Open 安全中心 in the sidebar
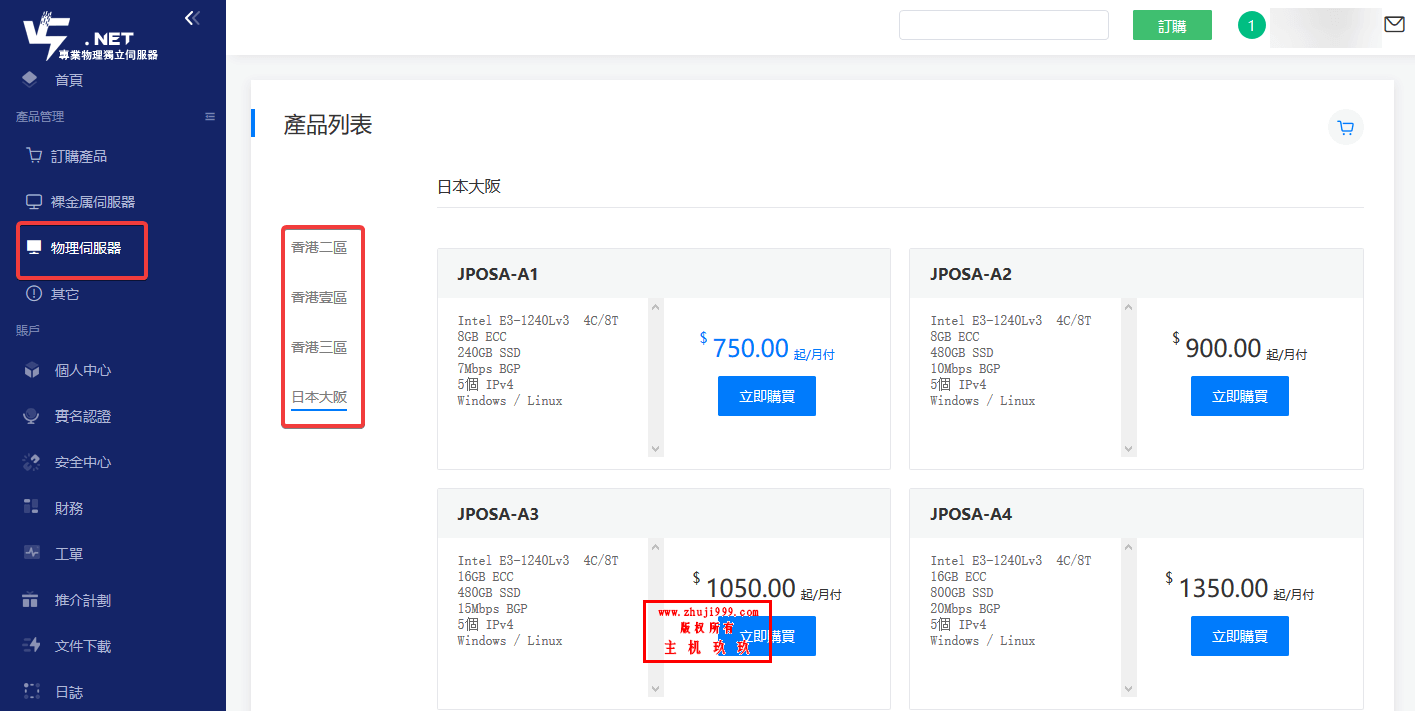This screenshot has width=1415, height=711. coord(82,463)
